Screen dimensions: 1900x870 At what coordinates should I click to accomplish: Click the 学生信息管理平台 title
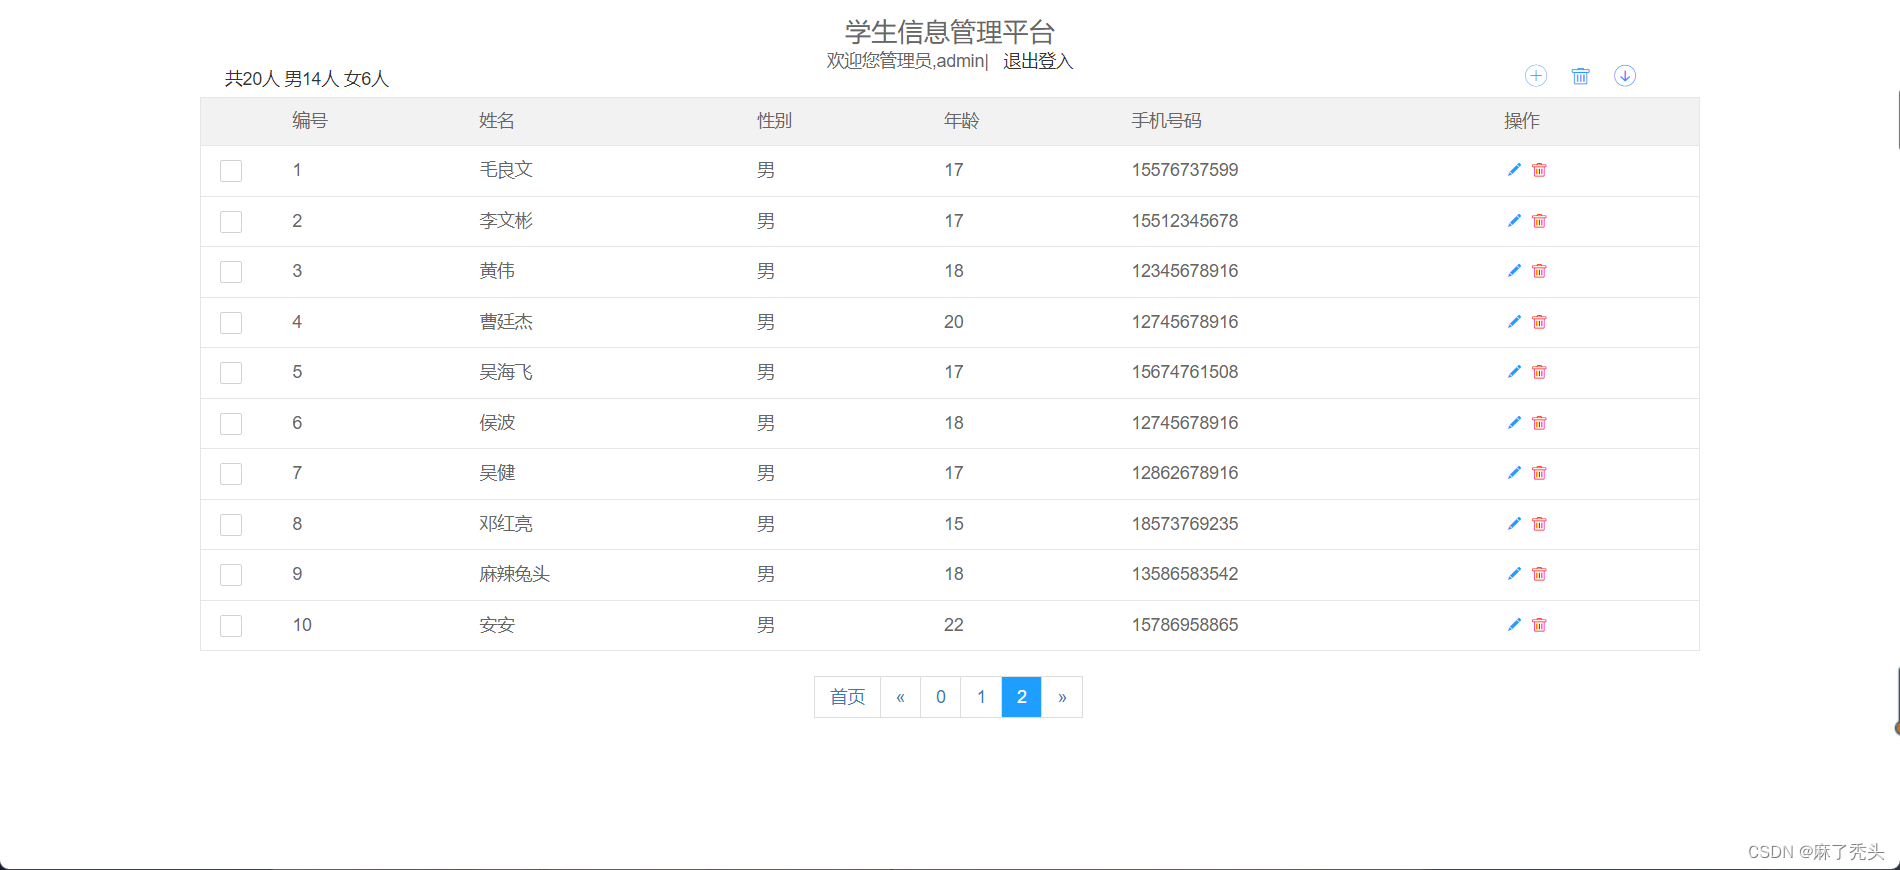pos(950,32)
